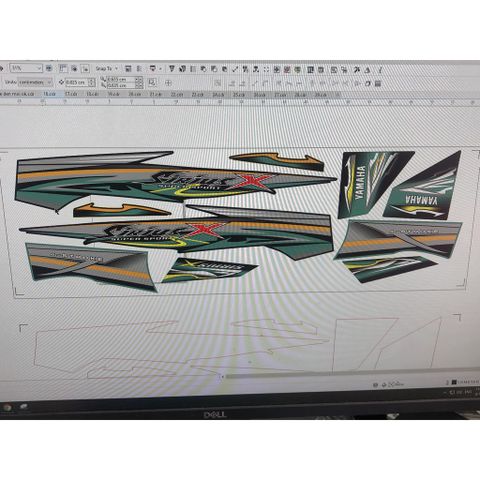Open the application launcher dropdown arrow
This screenshot has height=480, width=480.
(x=160, y=69)
